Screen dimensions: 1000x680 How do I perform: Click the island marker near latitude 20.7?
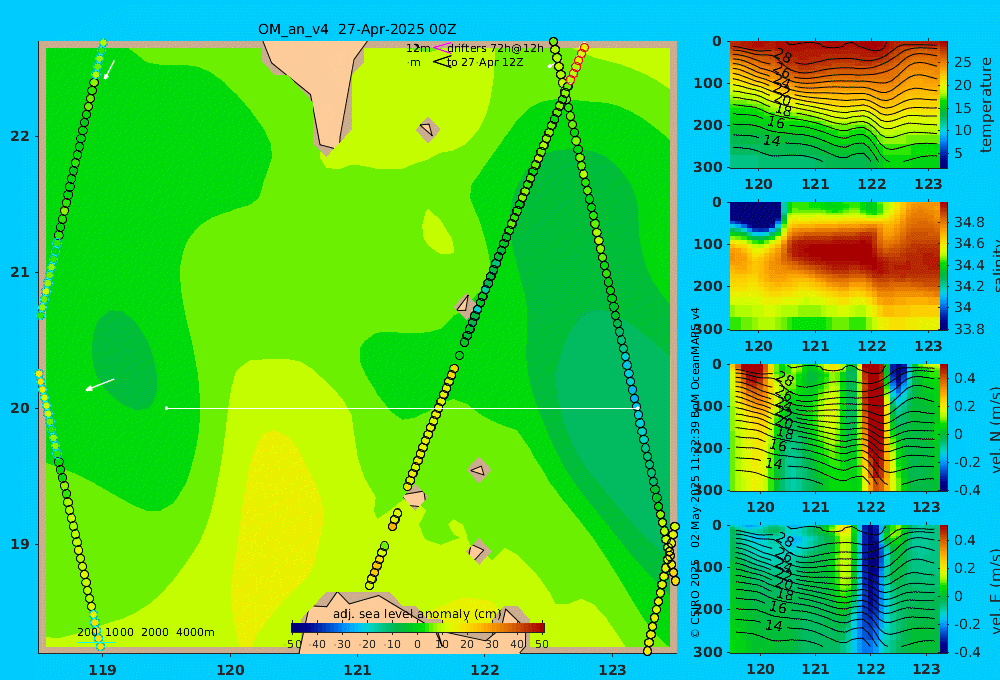click(x=464, y=305)
